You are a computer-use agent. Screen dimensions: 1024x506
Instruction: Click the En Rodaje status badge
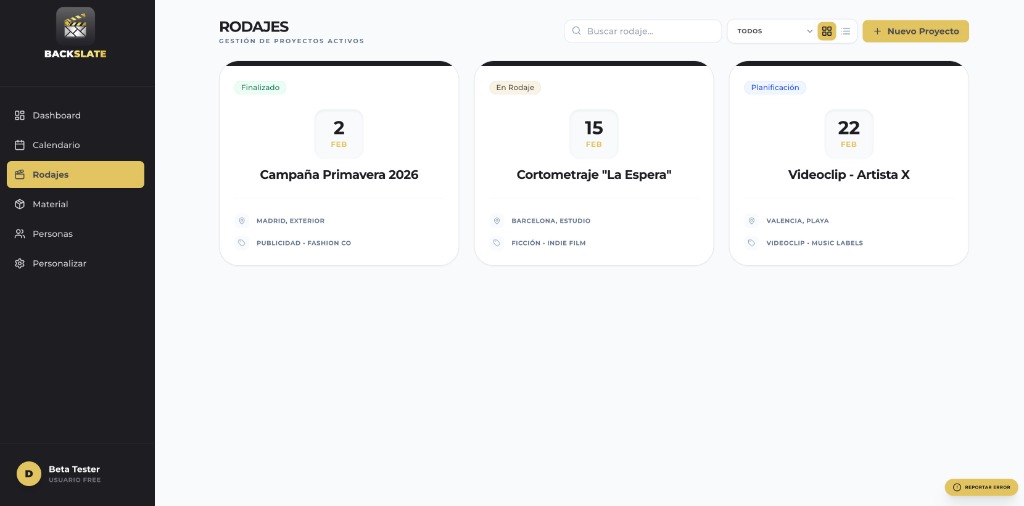coord(515,88)
